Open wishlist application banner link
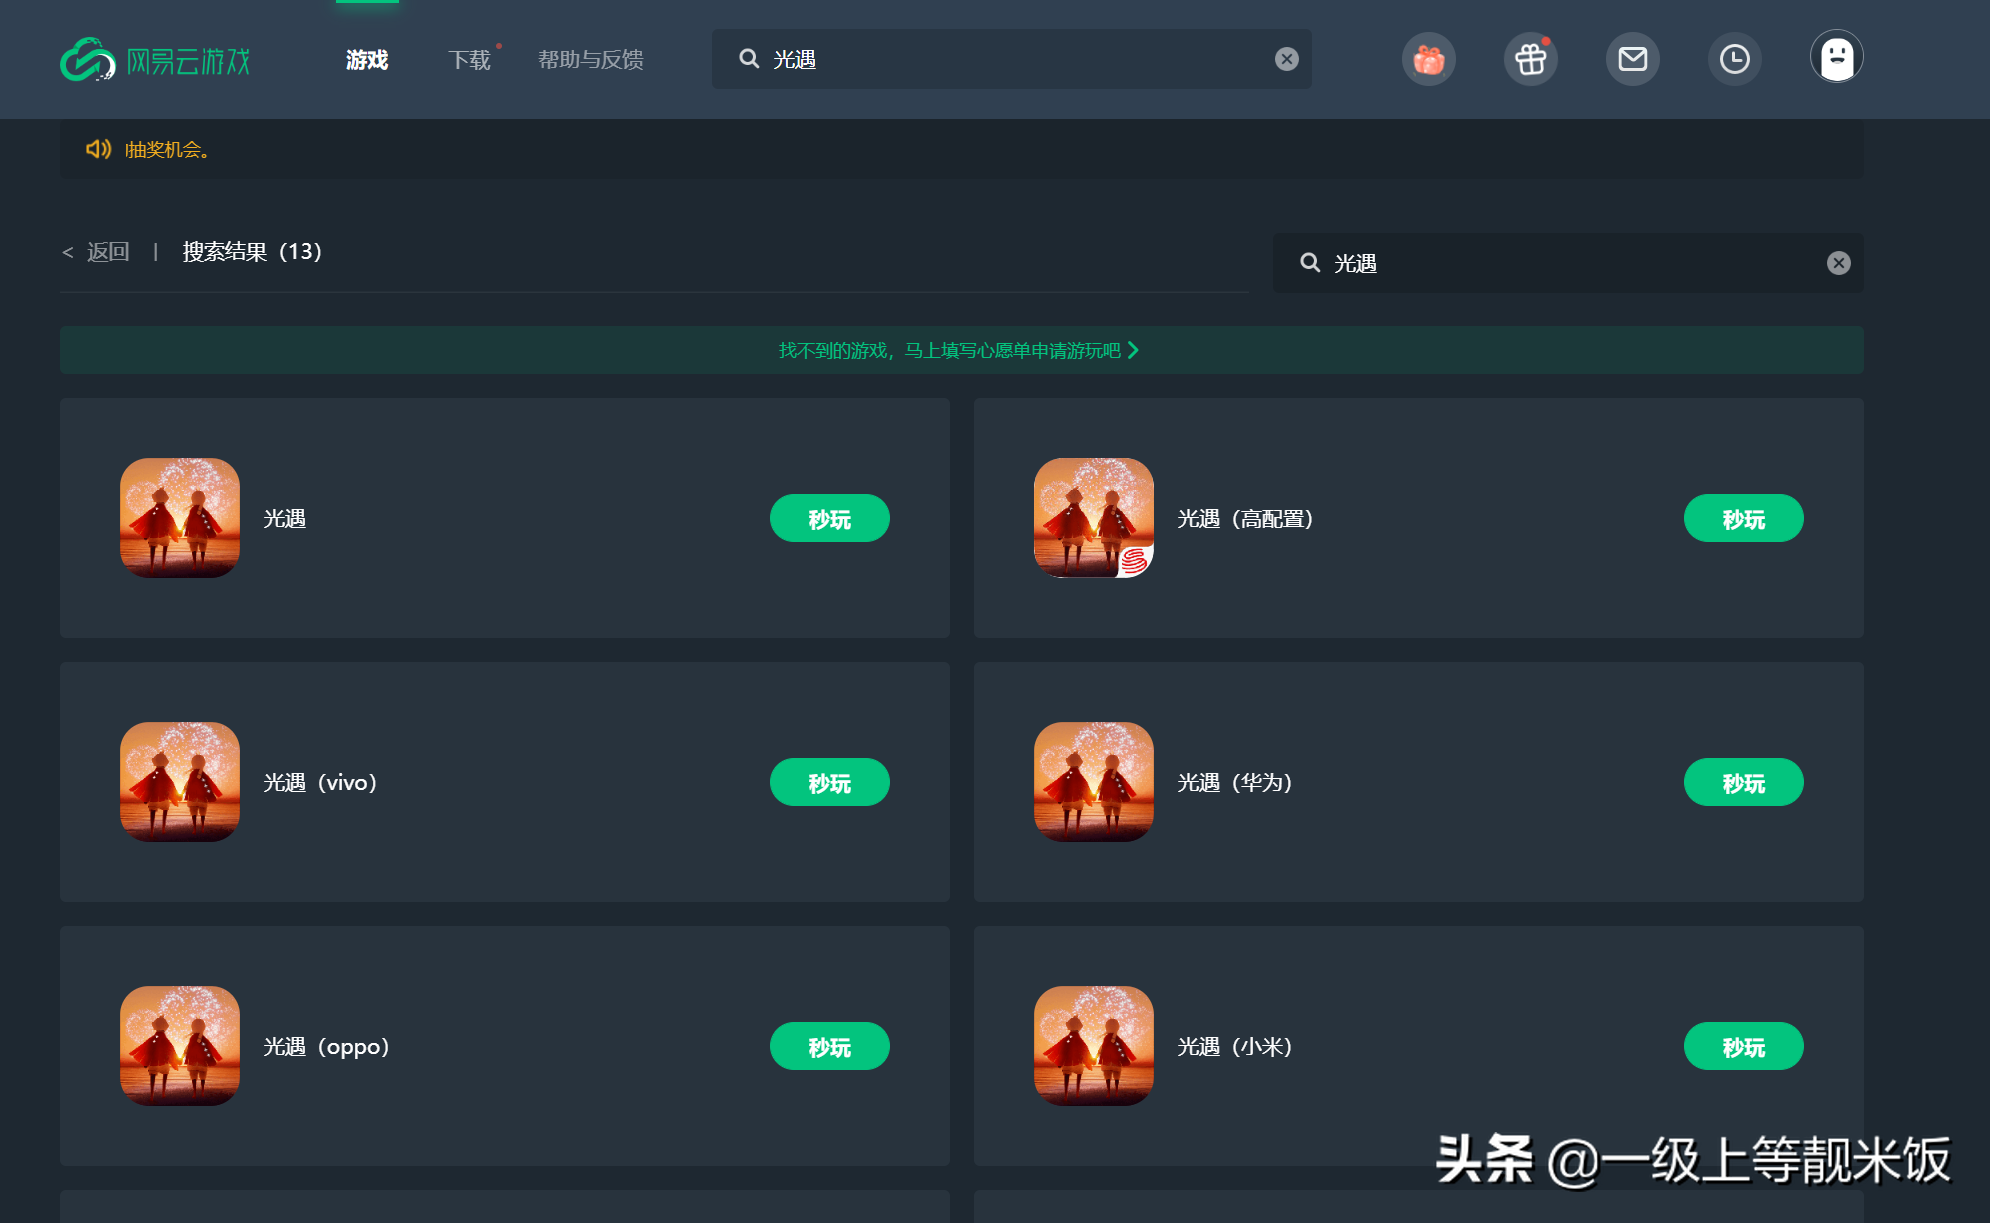Viewport: 1990px width, 1223px height. (960, 350)
